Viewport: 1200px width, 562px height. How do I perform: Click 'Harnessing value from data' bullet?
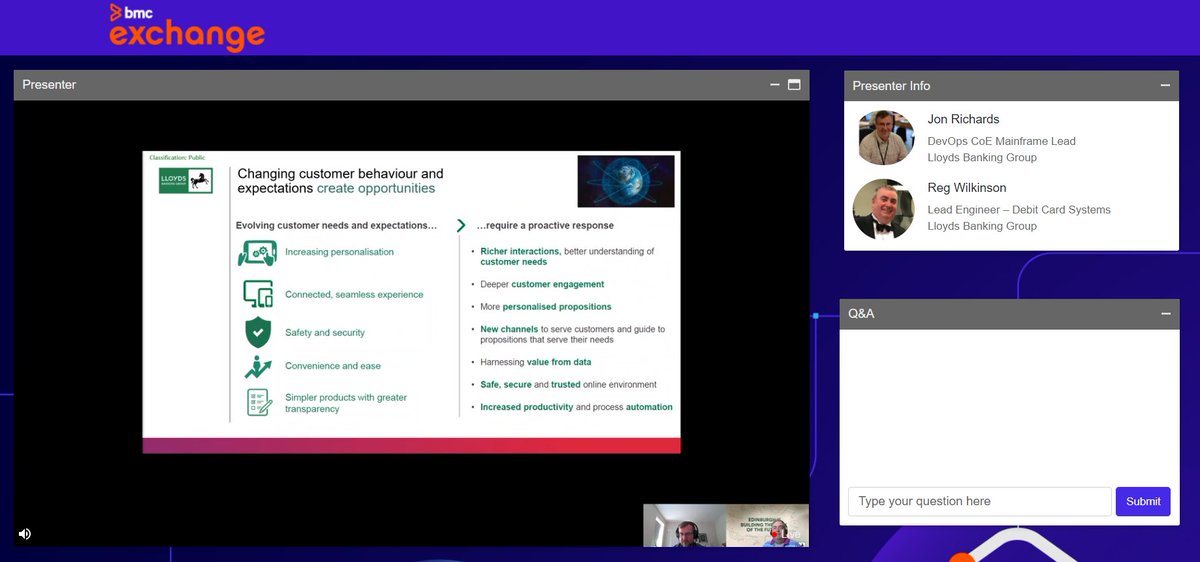coord(535,362)
